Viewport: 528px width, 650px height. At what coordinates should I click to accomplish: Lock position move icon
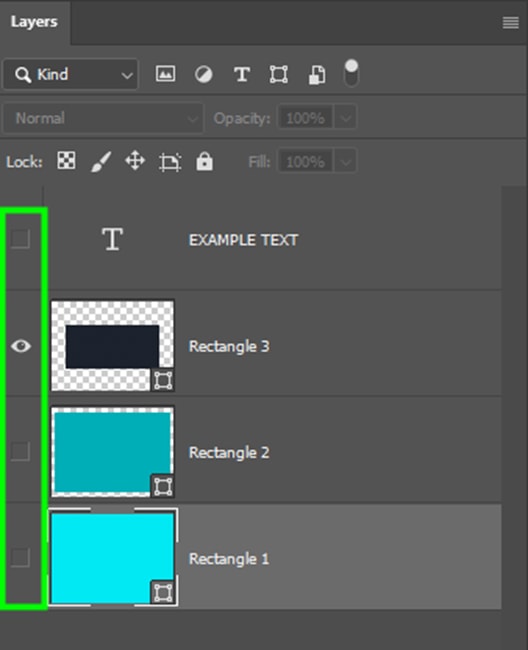point(135,161)
